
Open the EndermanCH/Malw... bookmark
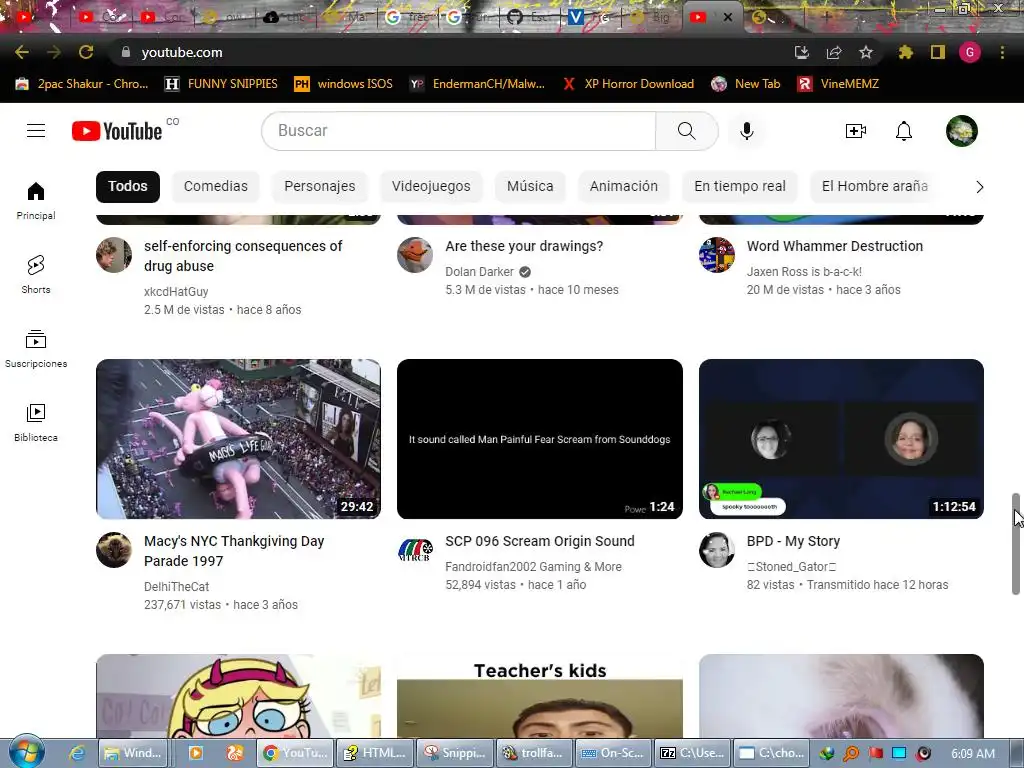pos(477,84)
